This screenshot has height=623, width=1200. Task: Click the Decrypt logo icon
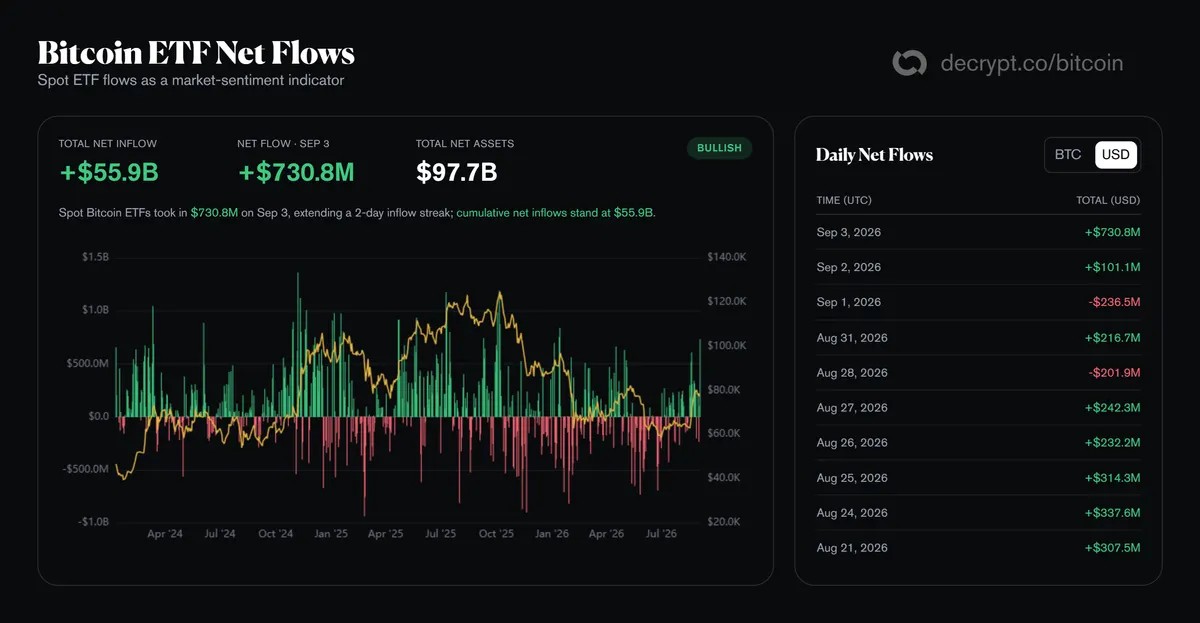coord(910,63)
